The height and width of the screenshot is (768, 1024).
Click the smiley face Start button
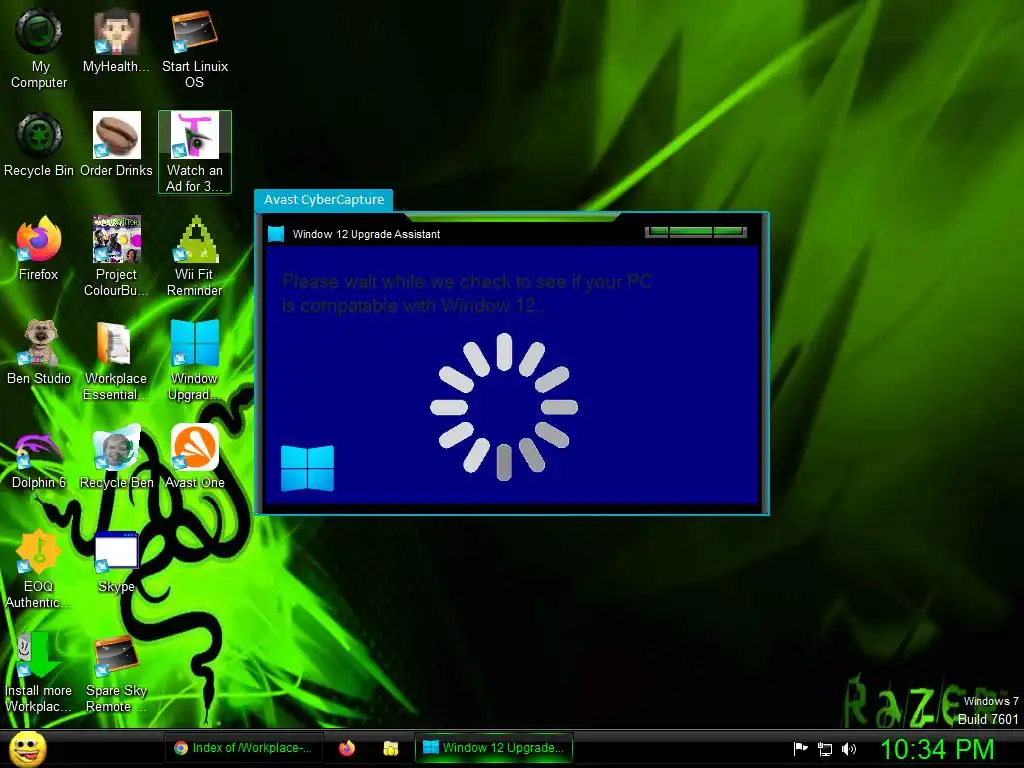(27, 749)
